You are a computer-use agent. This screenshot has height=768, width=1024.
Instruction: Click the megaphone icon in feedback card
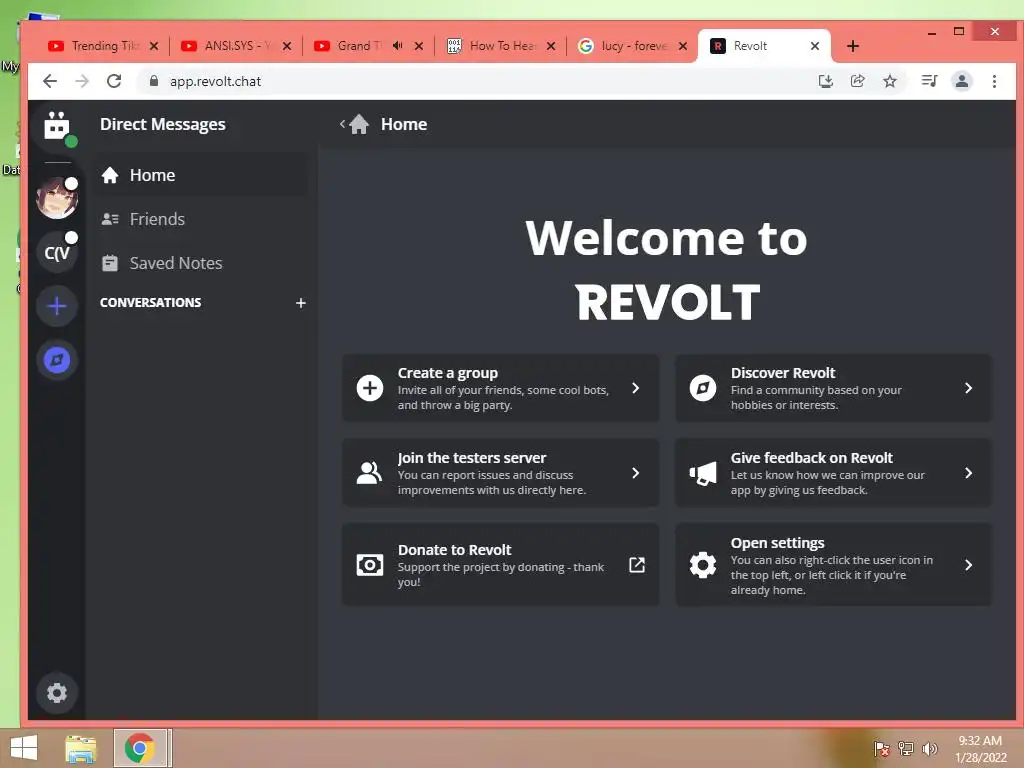(703, 473)
